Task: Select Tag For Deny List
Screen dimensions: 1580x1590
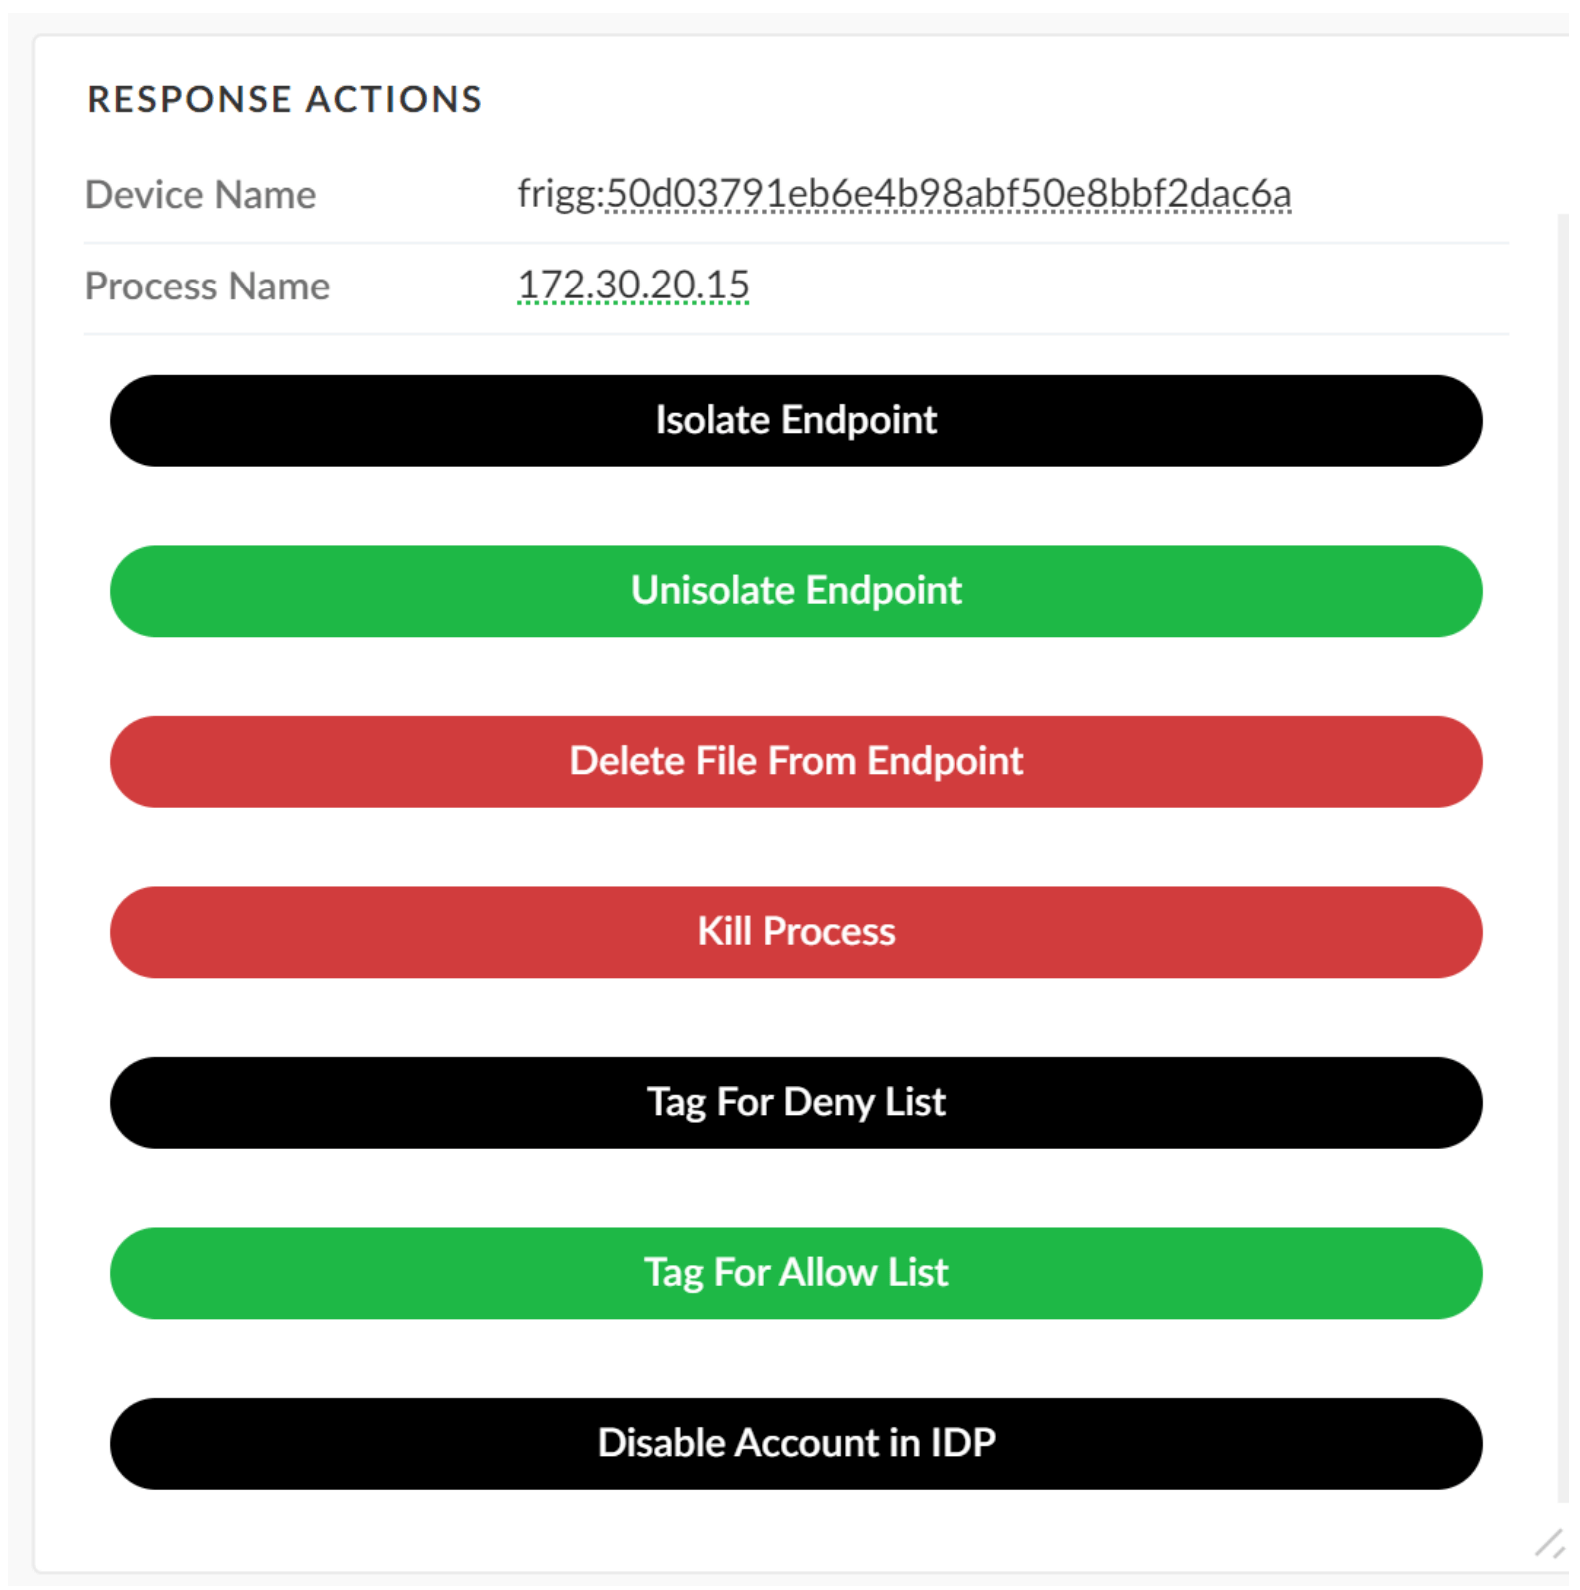Action: 796,1103
